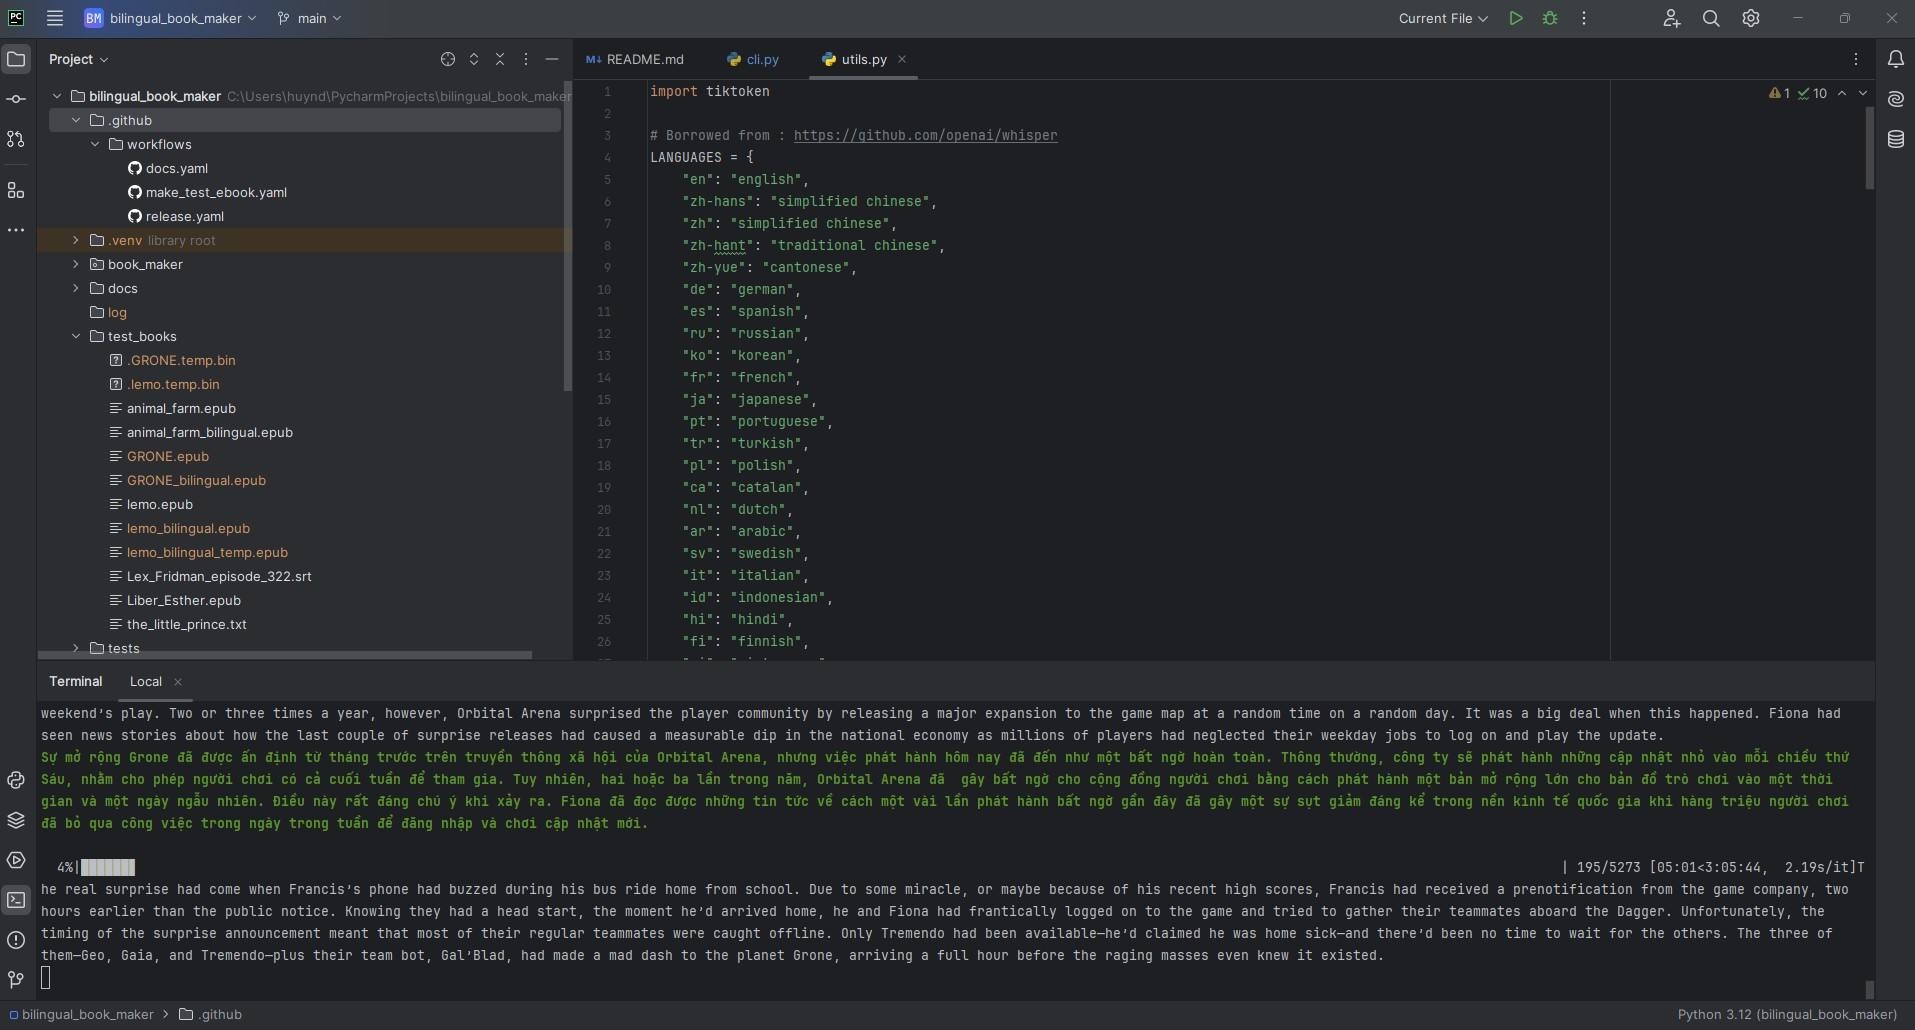Open the main branch dropdown
This screenshot has height=1030, width=1915.
pos(310,18)
